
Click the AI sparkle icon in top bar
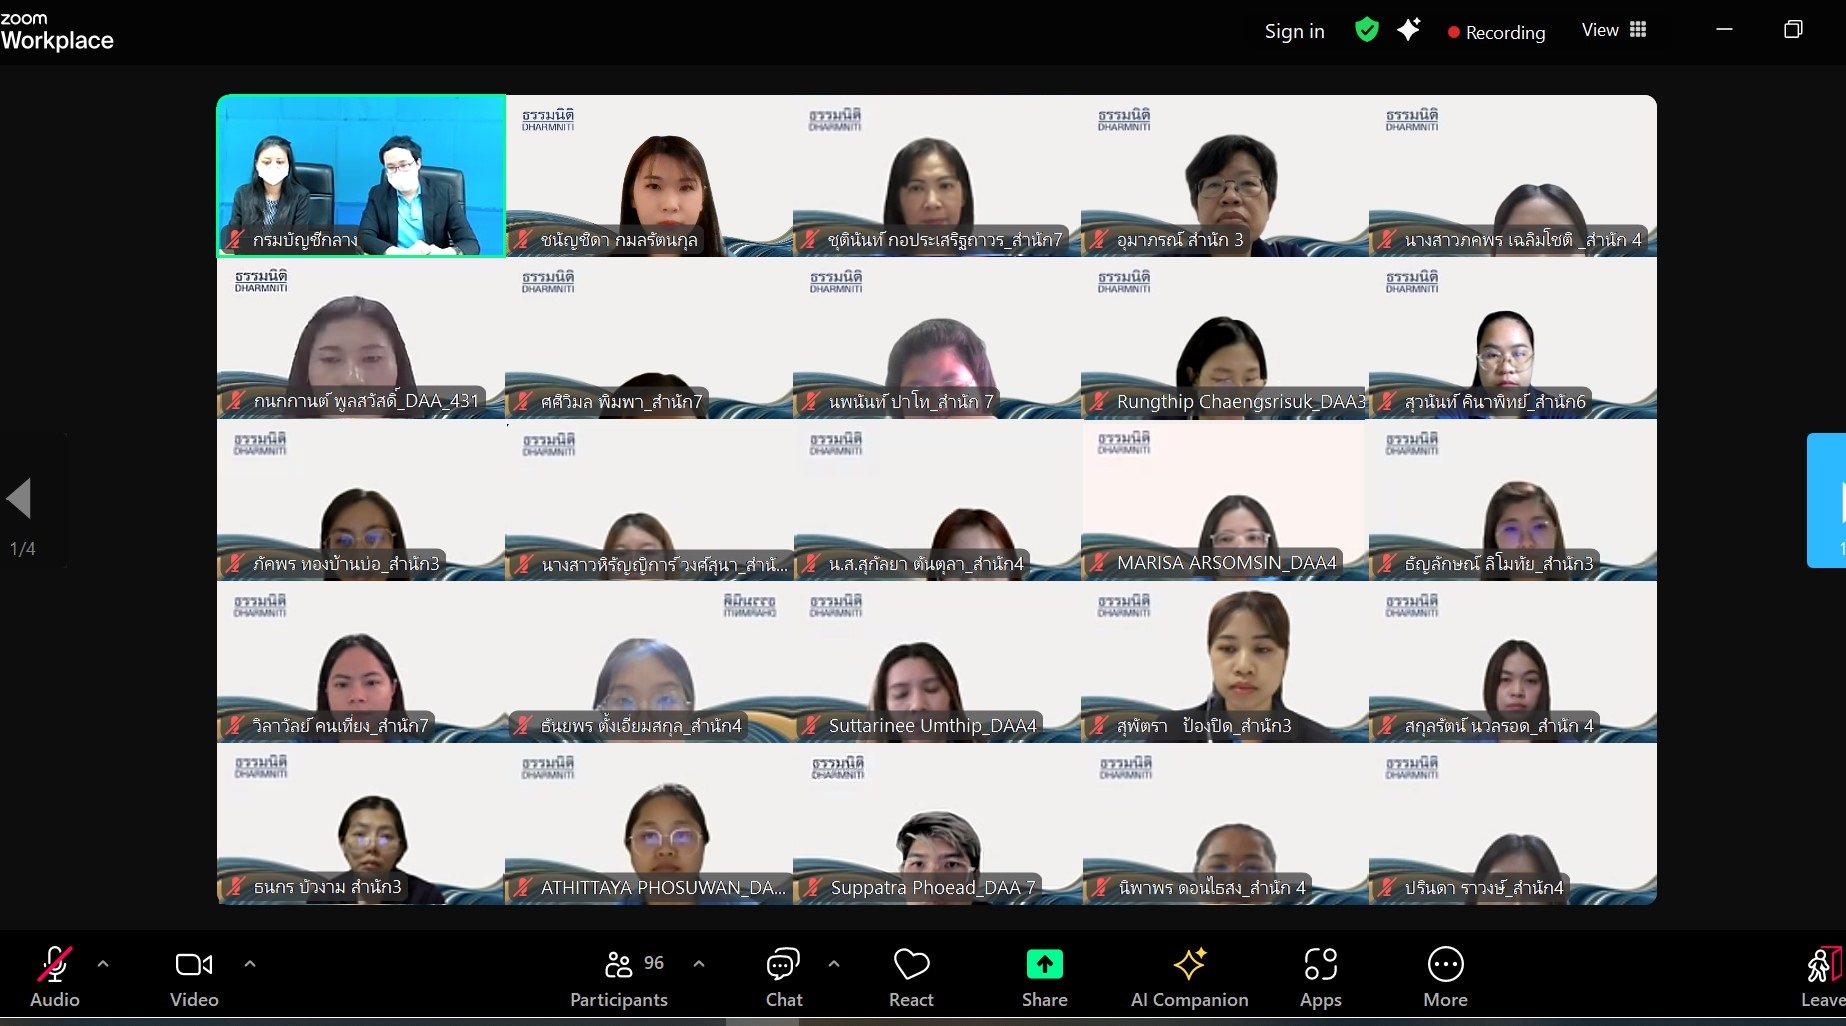point(1409,30)
